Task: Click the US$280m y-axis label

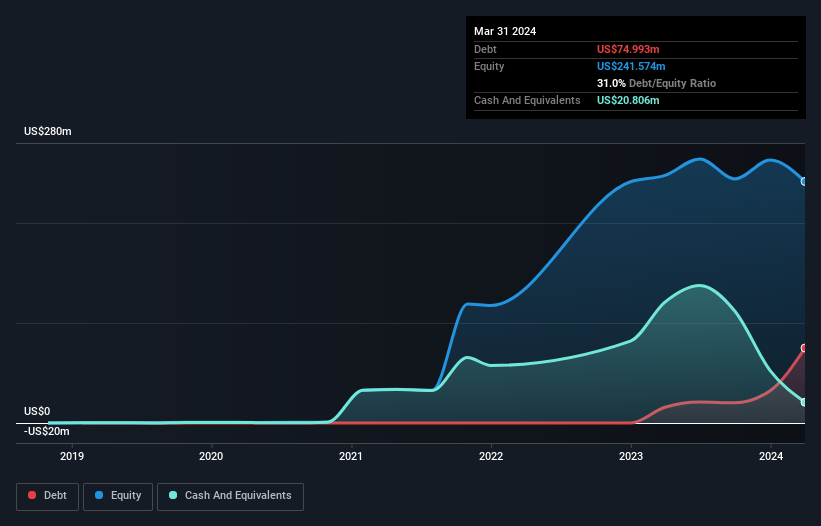Action: pyautogui.click(x=48, y=131)
